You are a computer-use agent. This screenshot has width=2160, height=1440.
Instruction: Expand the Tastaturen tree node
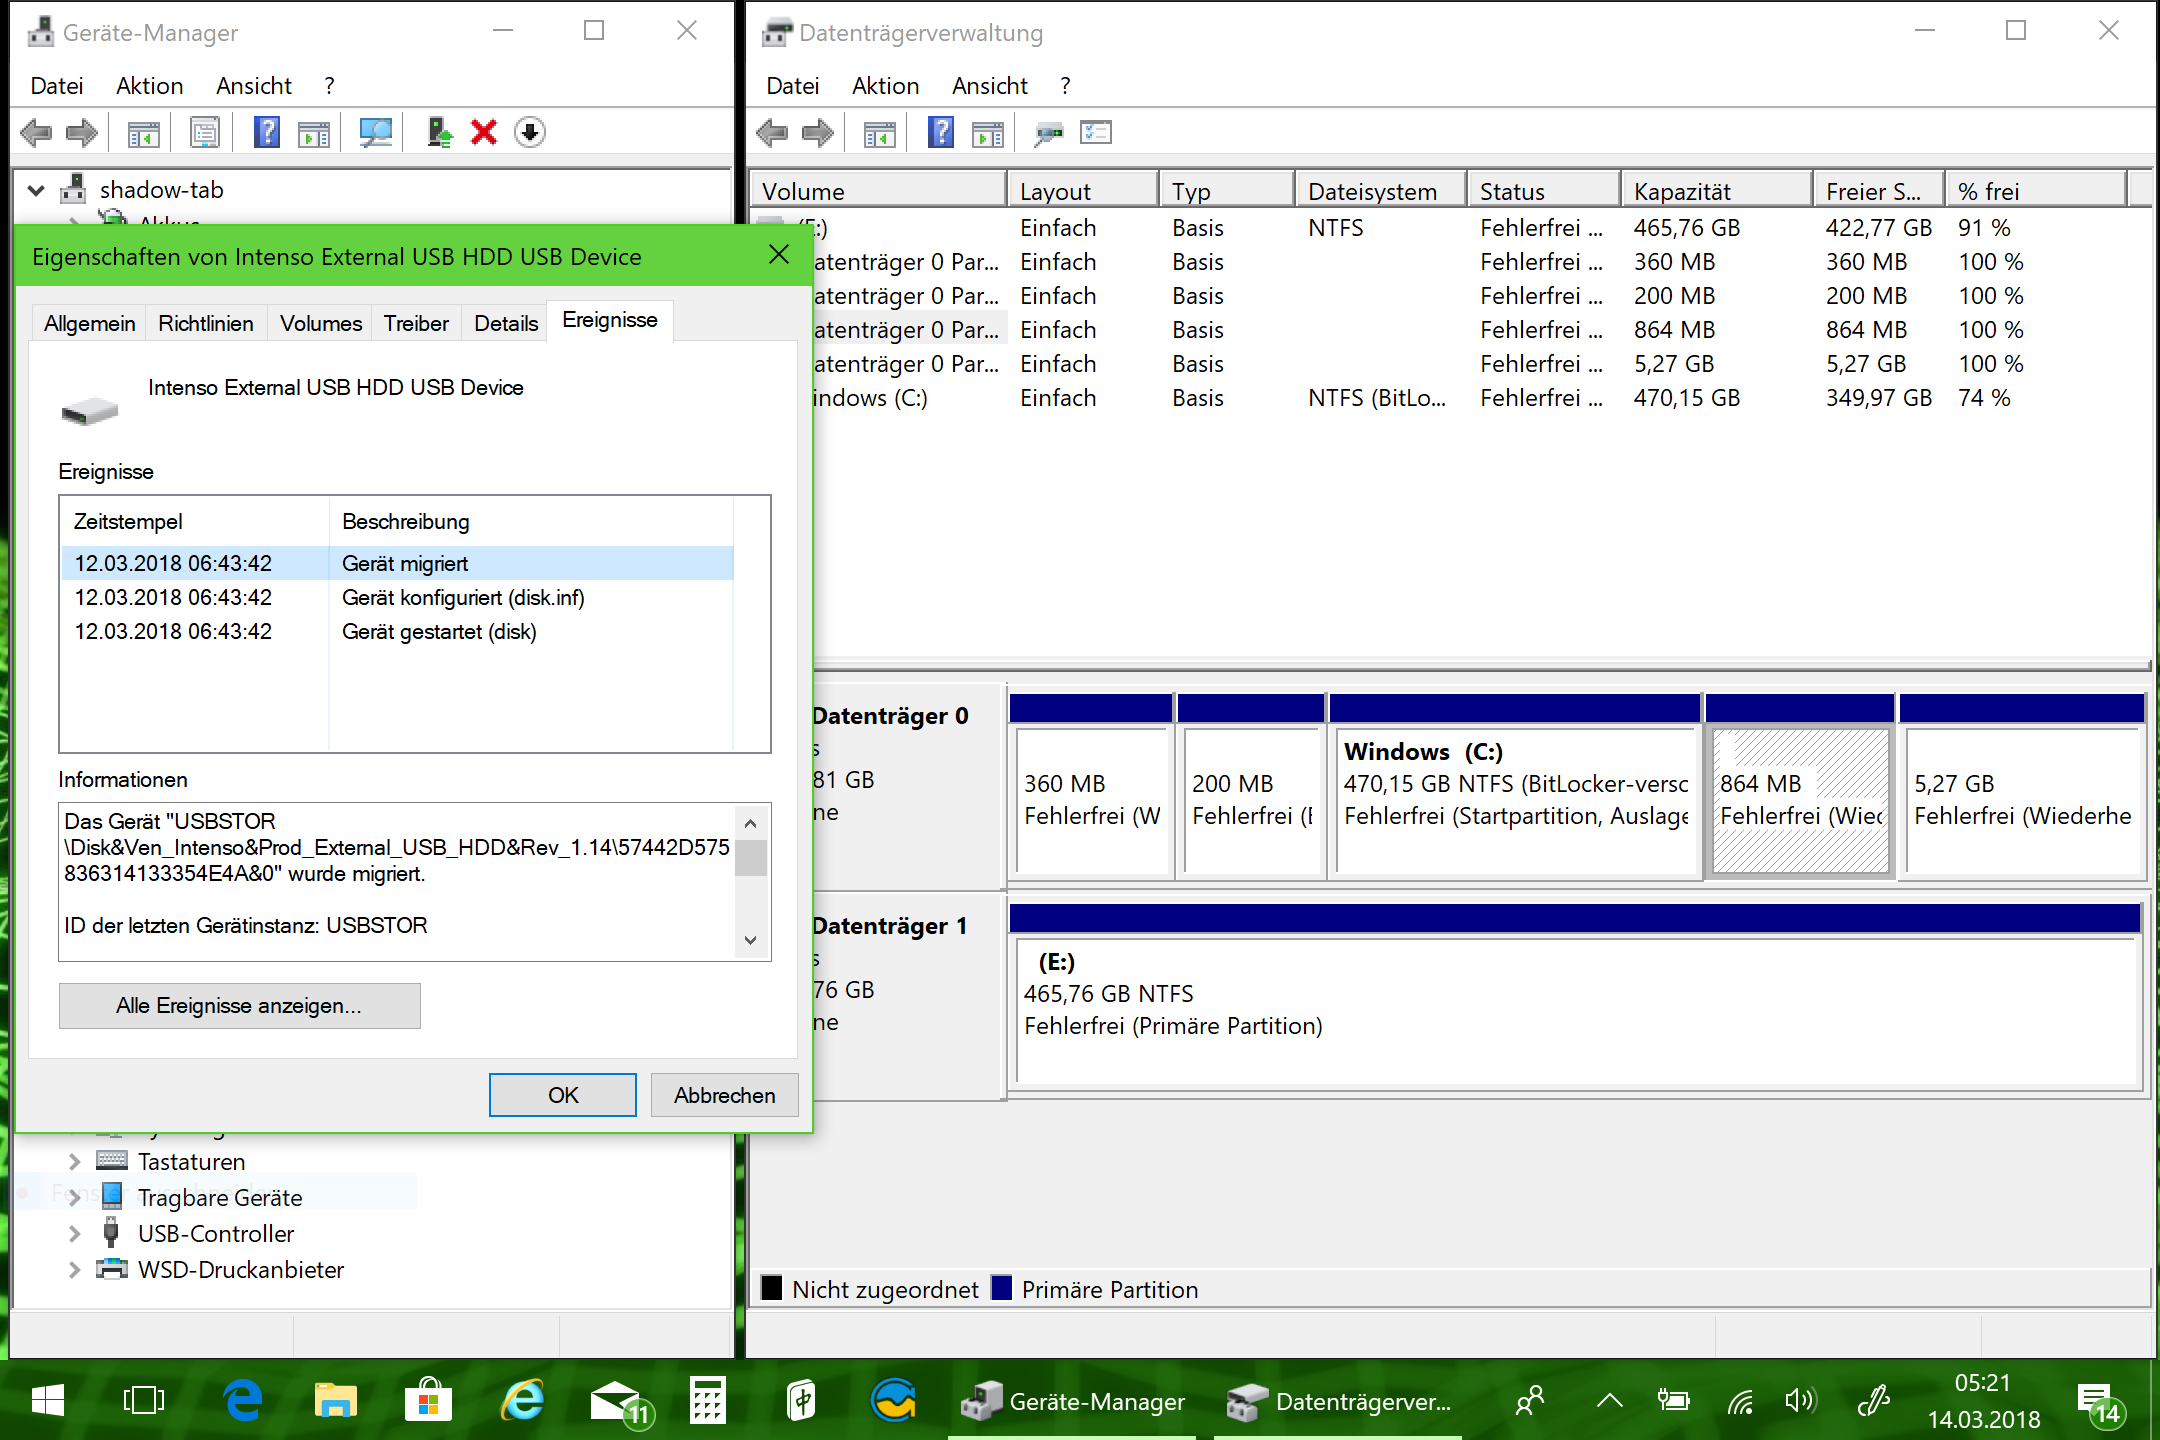75,1162
